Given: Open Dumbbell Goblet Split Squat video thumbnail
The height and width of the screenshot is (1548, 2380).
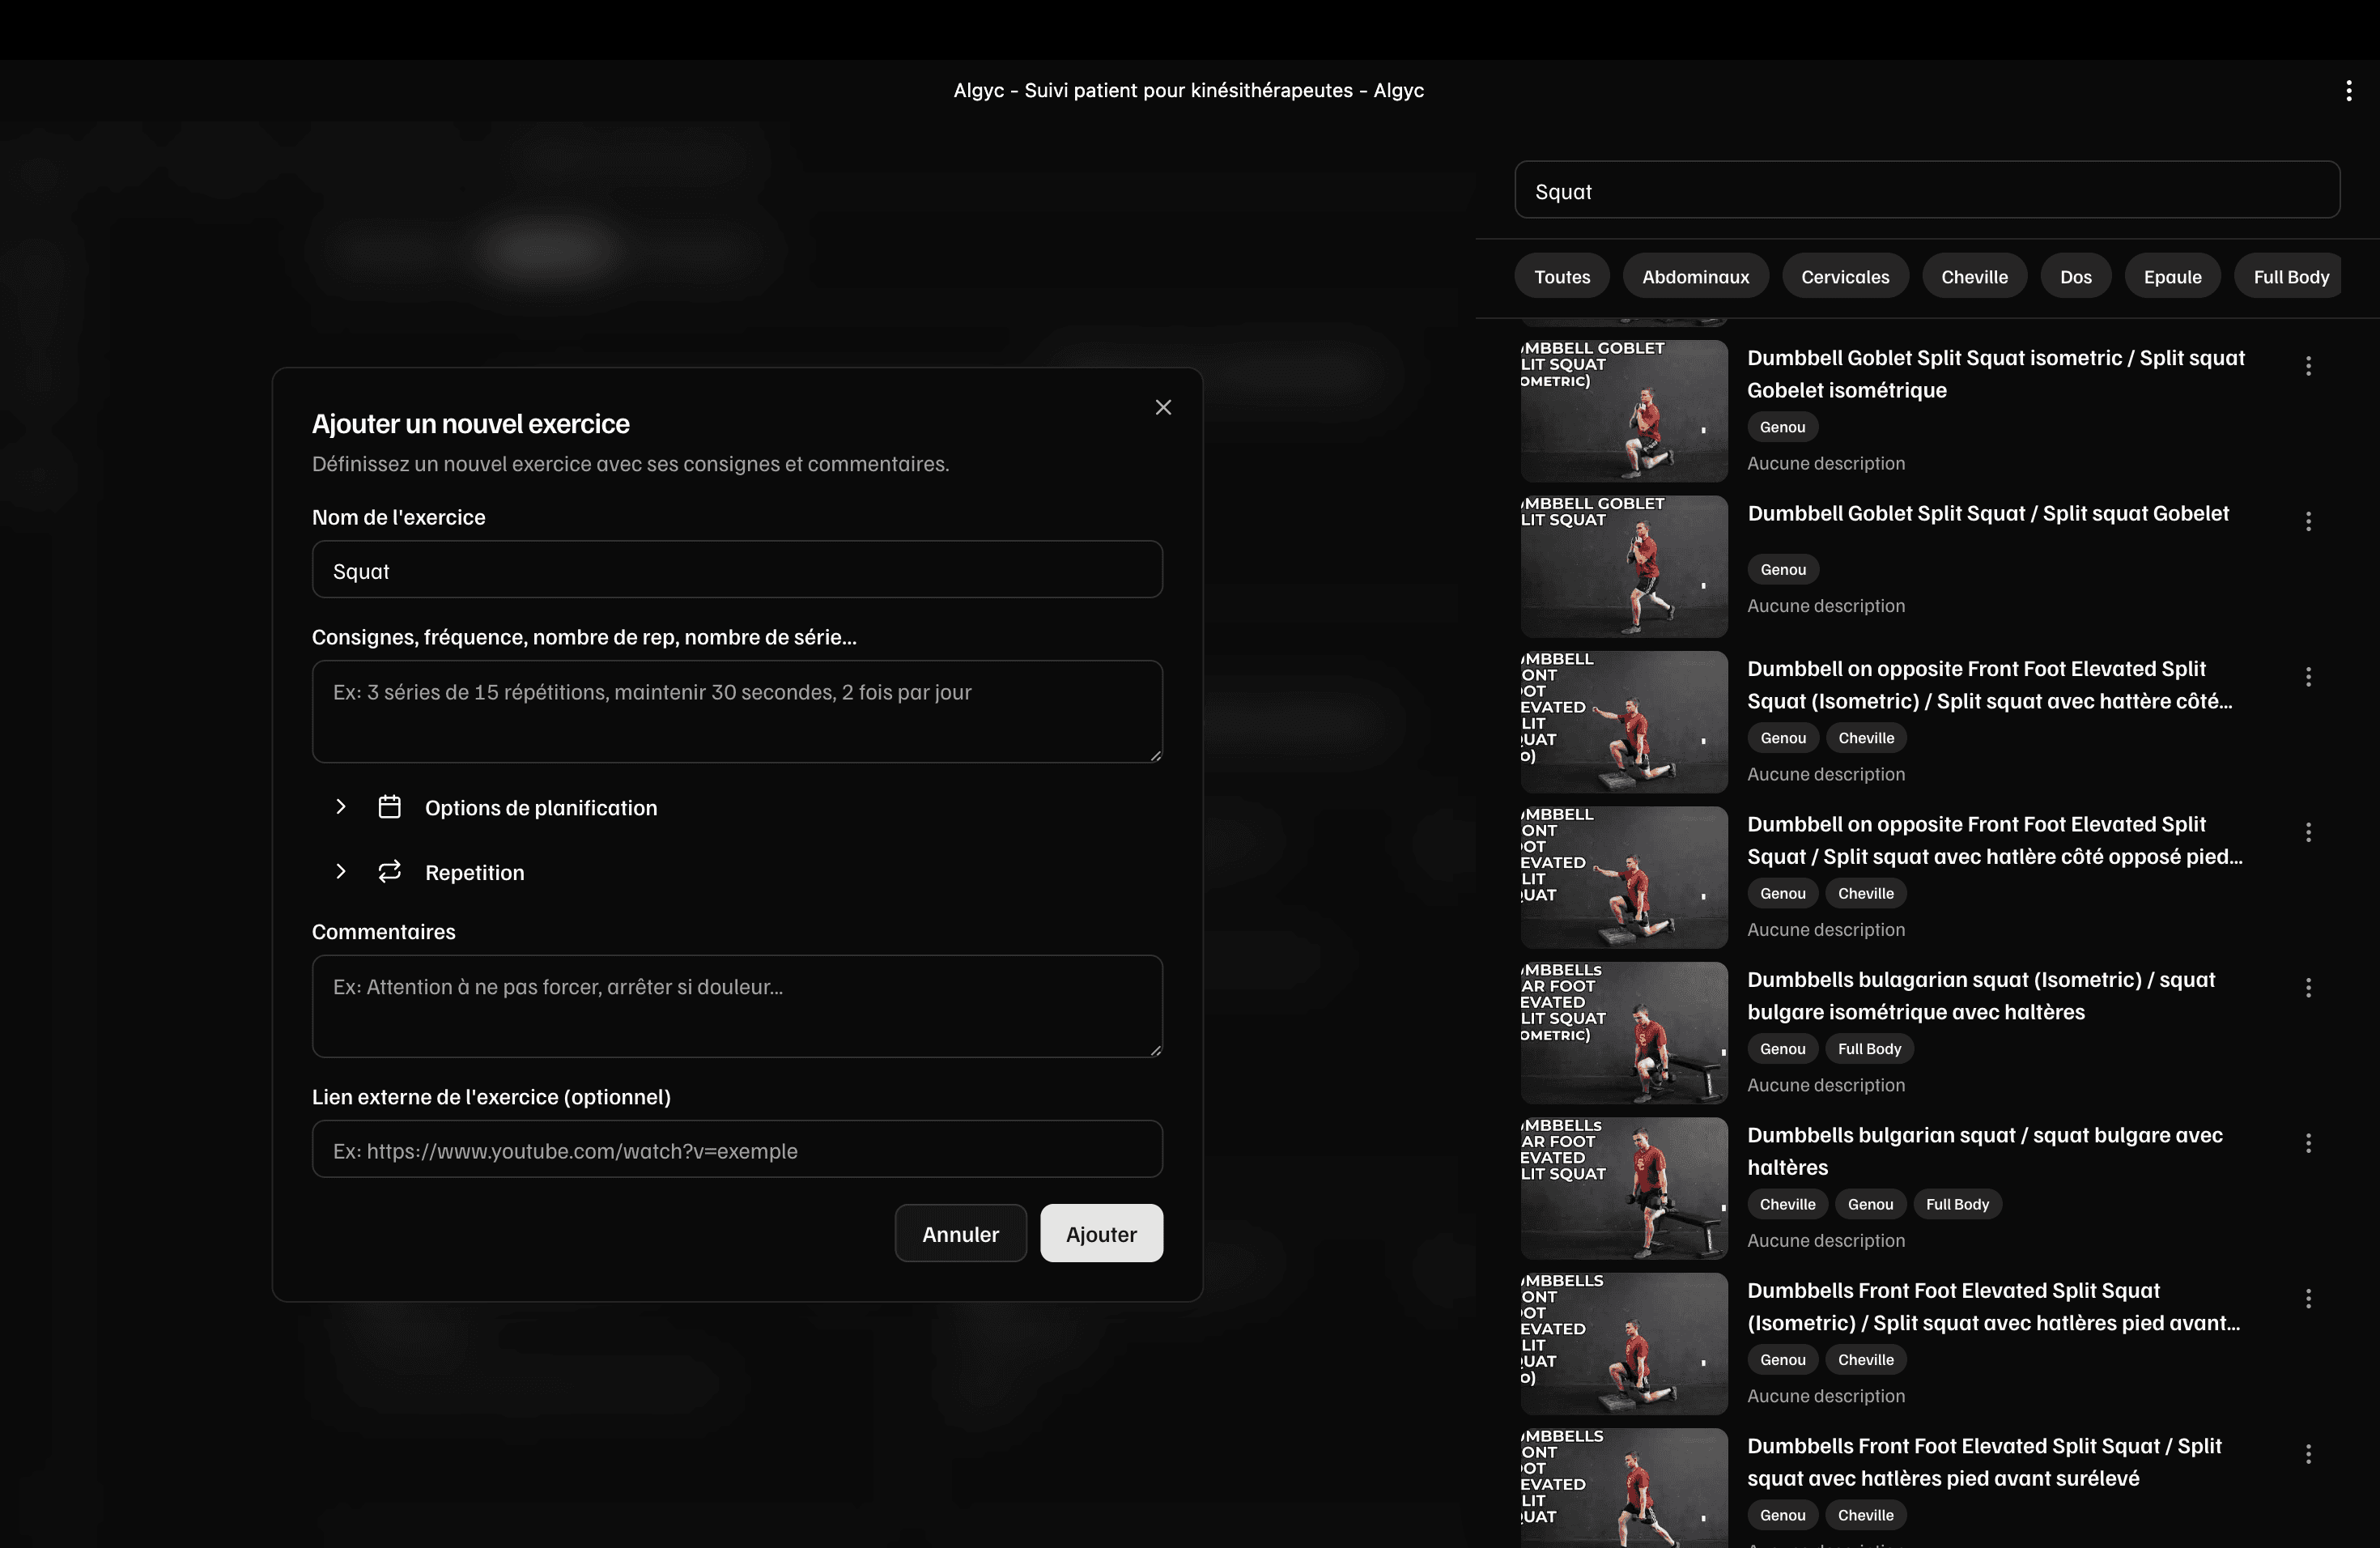Looking at the screenshot, I should [1623, 567].
